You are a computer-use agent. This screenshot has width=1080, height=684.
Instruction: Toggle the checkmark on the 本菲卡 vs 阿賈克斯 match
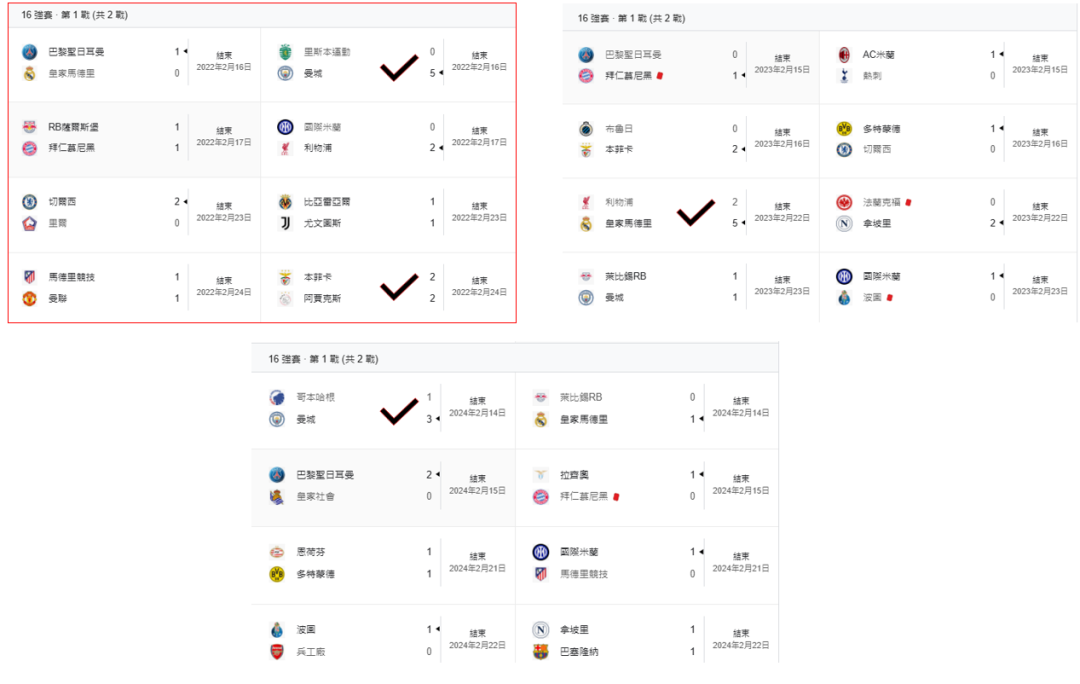pyautogui.click(x=399, y=287)
